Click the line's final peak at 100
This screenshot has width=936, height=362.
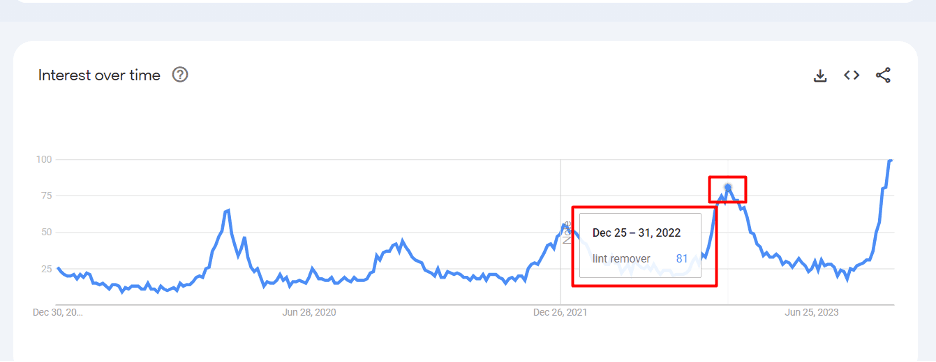click(890, 160)
